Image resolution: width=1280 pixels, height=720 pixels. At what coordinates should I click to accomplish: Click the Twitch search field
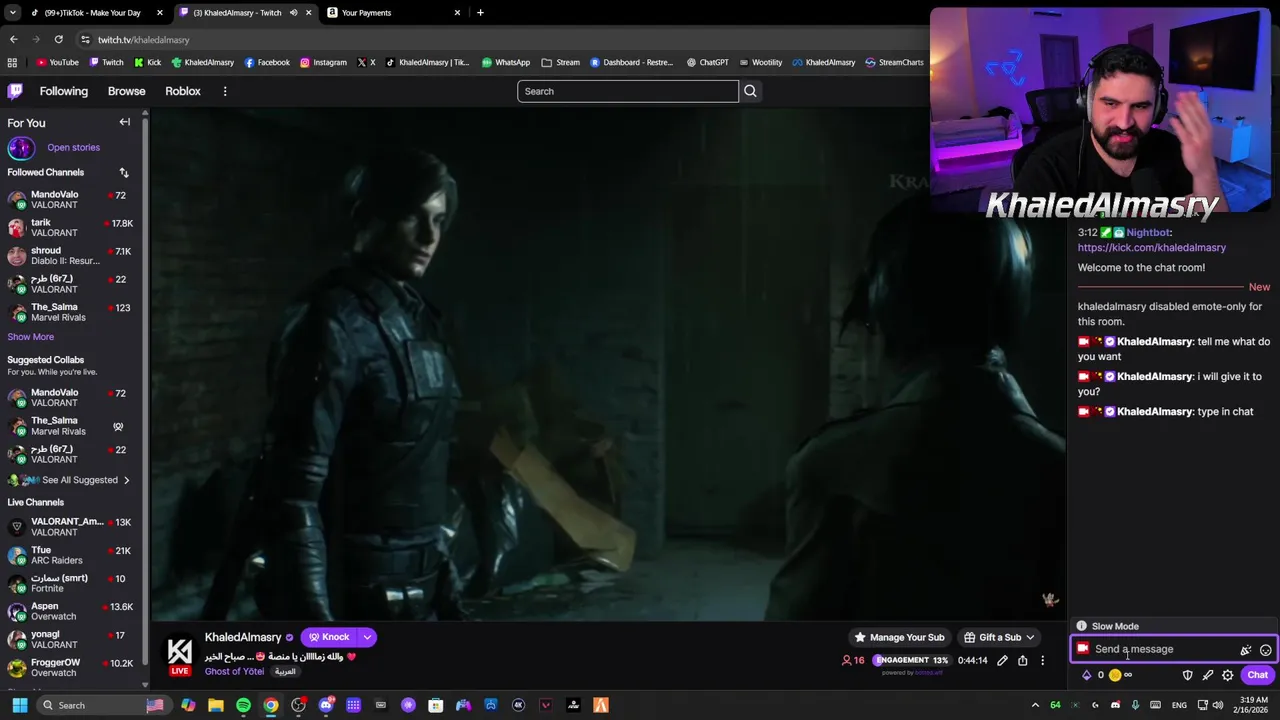click(x=628, y=91)
